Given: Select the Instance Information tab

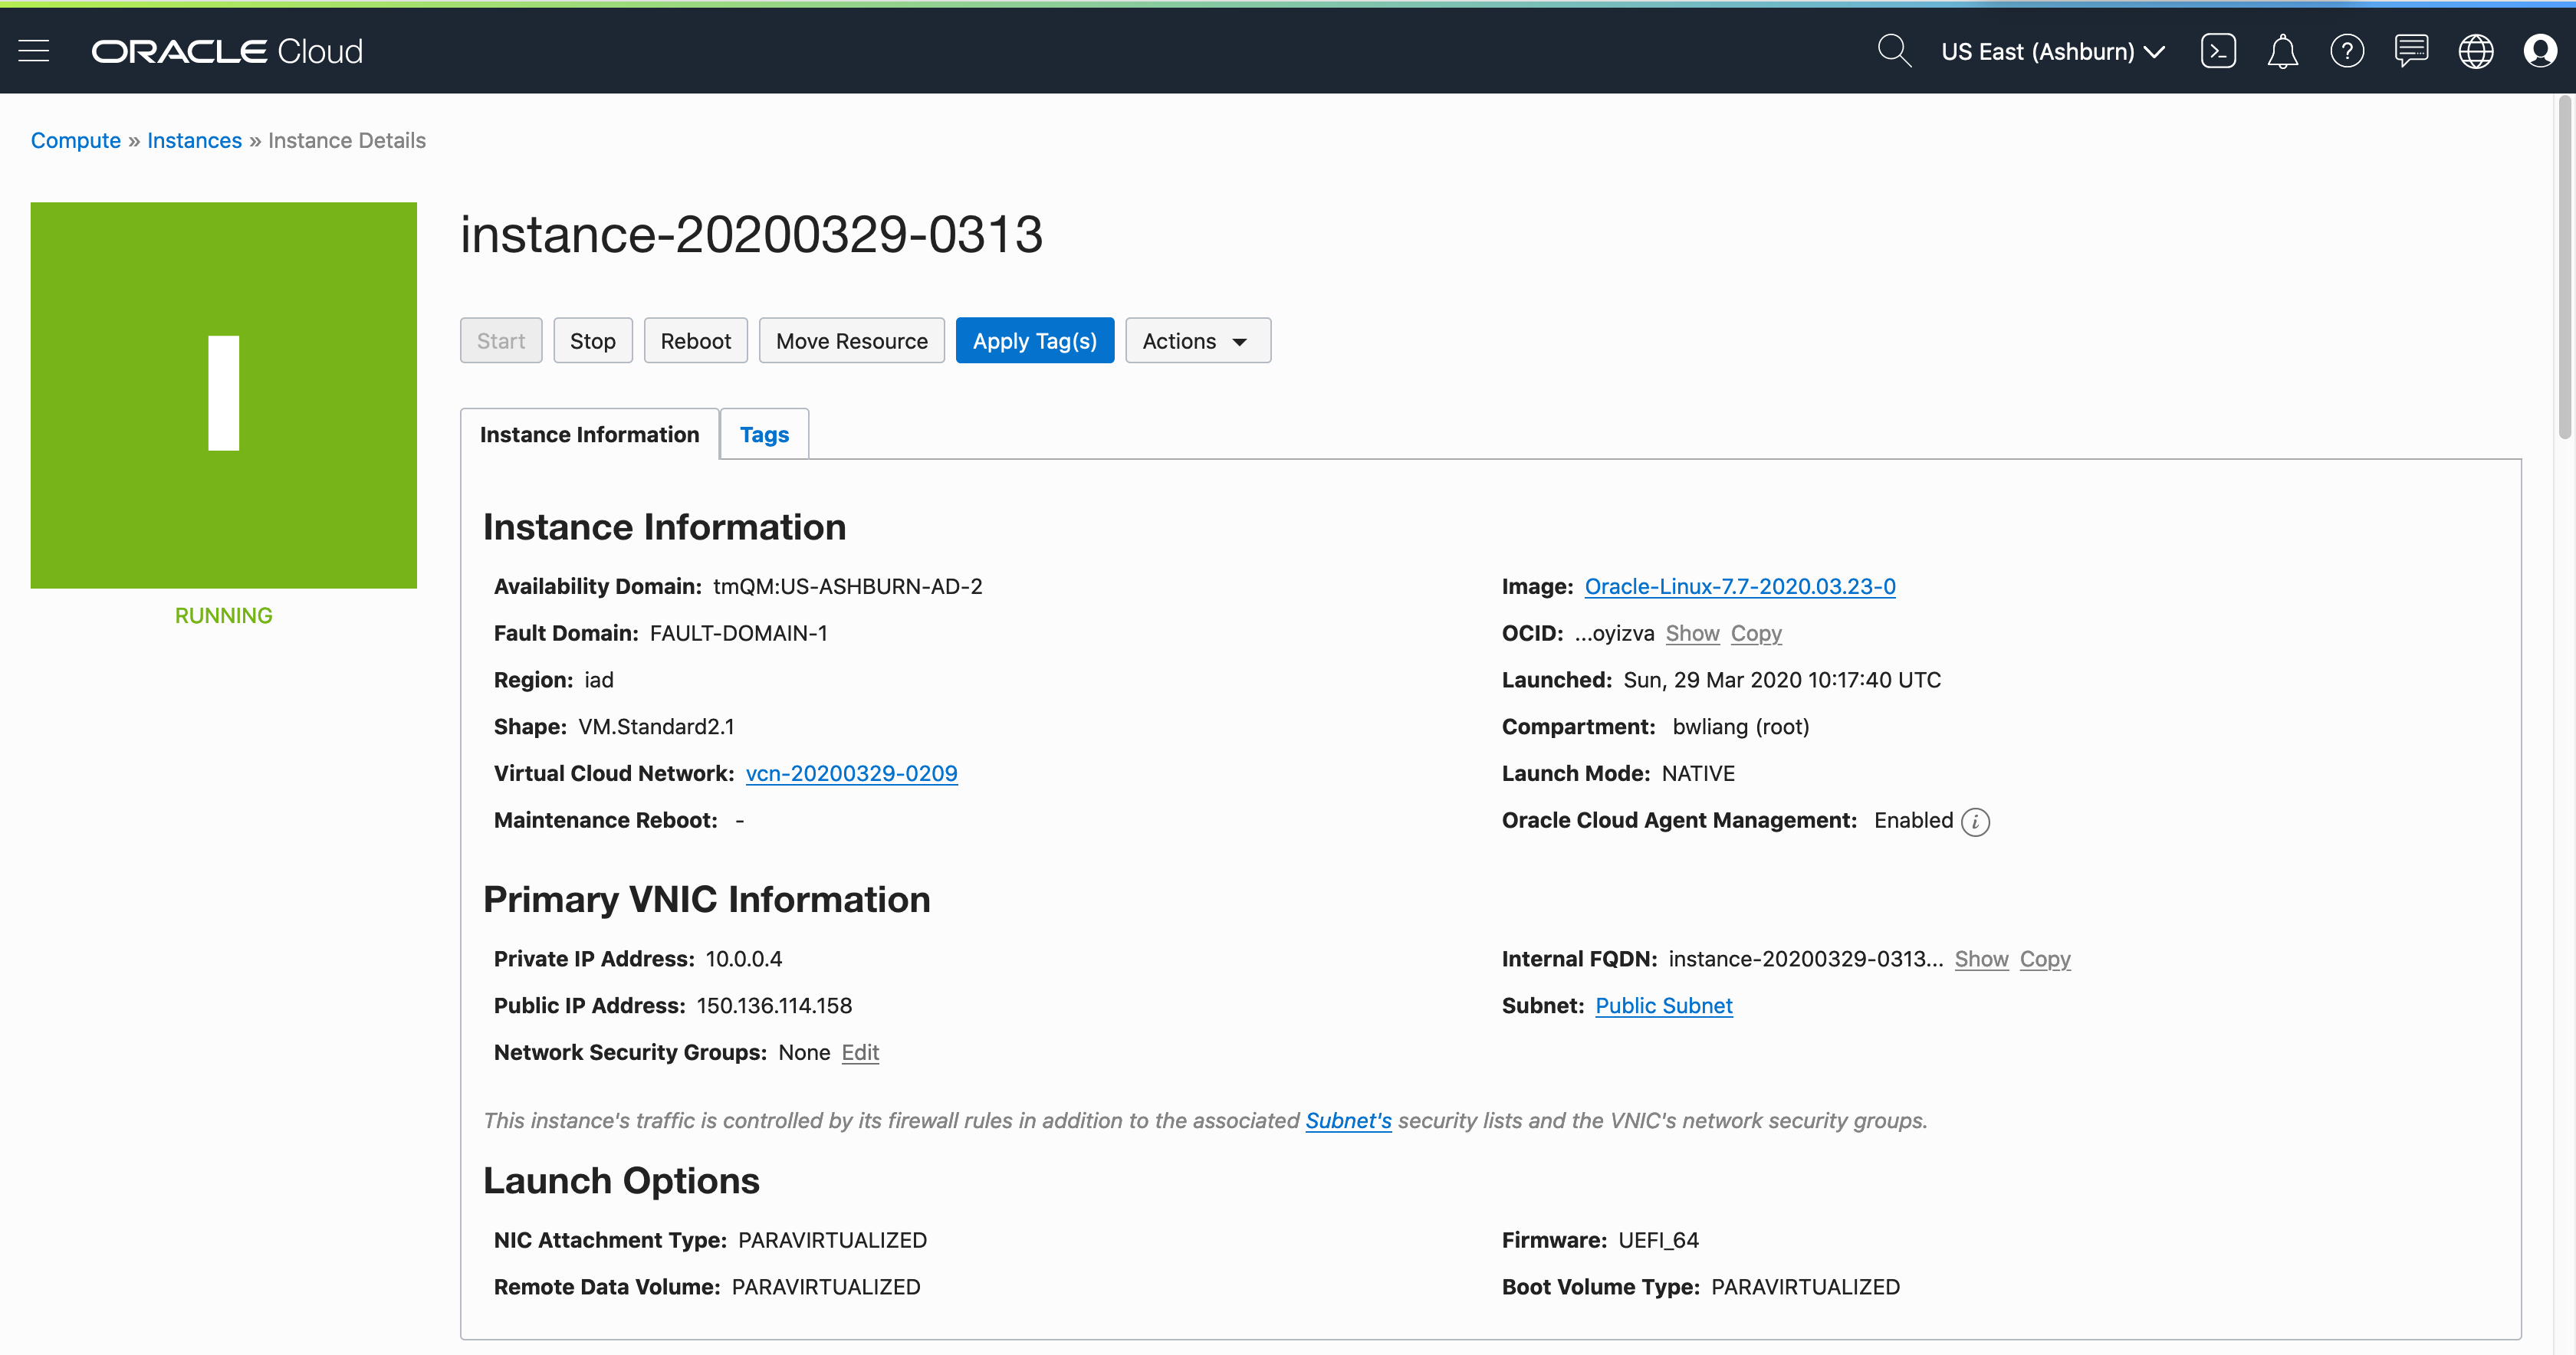Looking at the screenshot, I should point(589,434).
